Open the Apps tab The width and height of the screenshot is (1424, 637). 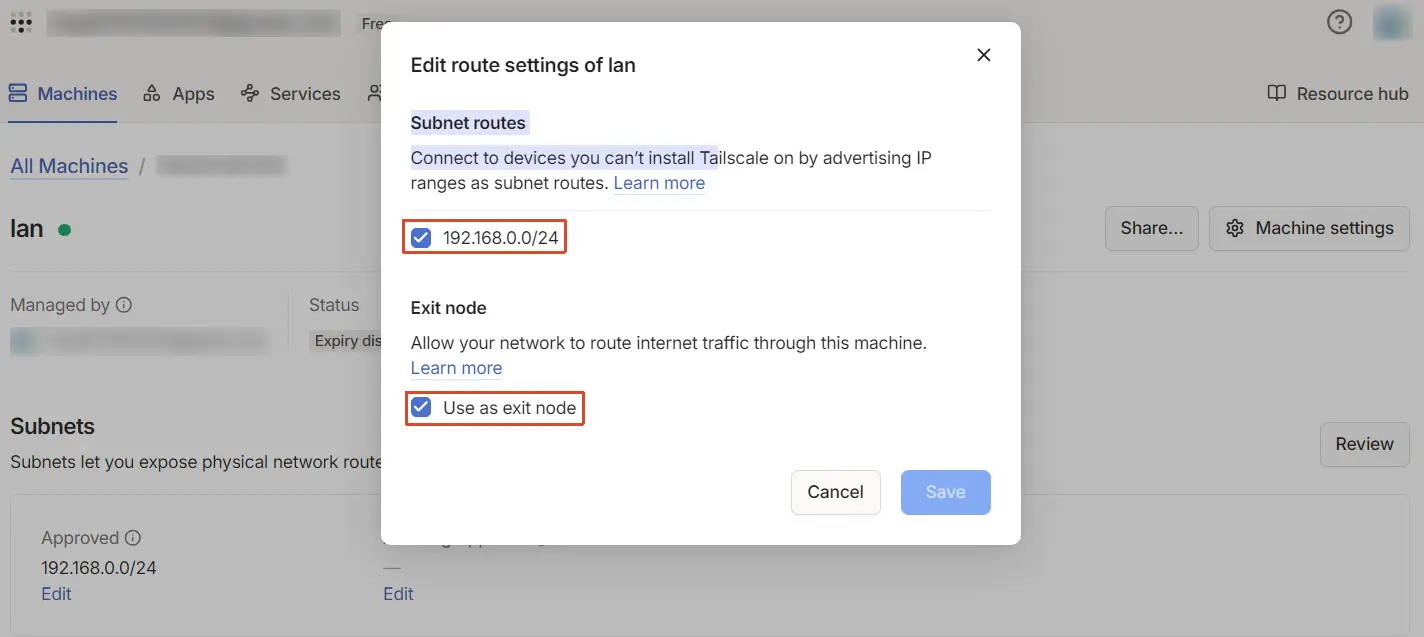click(179, 94)
